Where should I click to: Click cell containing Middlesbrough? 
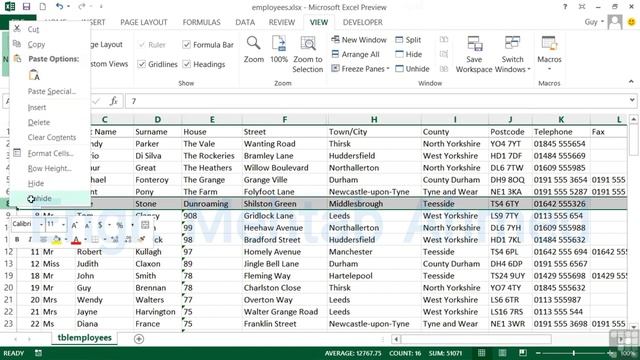[374, 204]
